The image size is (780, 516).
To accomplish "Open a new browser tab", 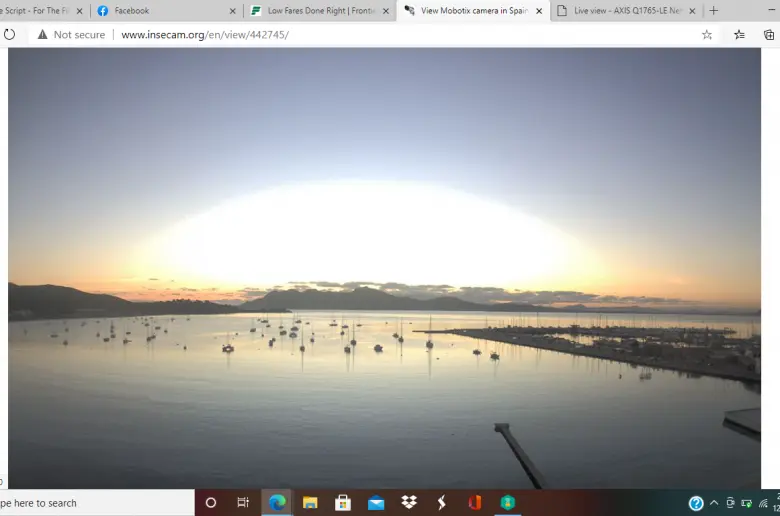I will (714, 11).
